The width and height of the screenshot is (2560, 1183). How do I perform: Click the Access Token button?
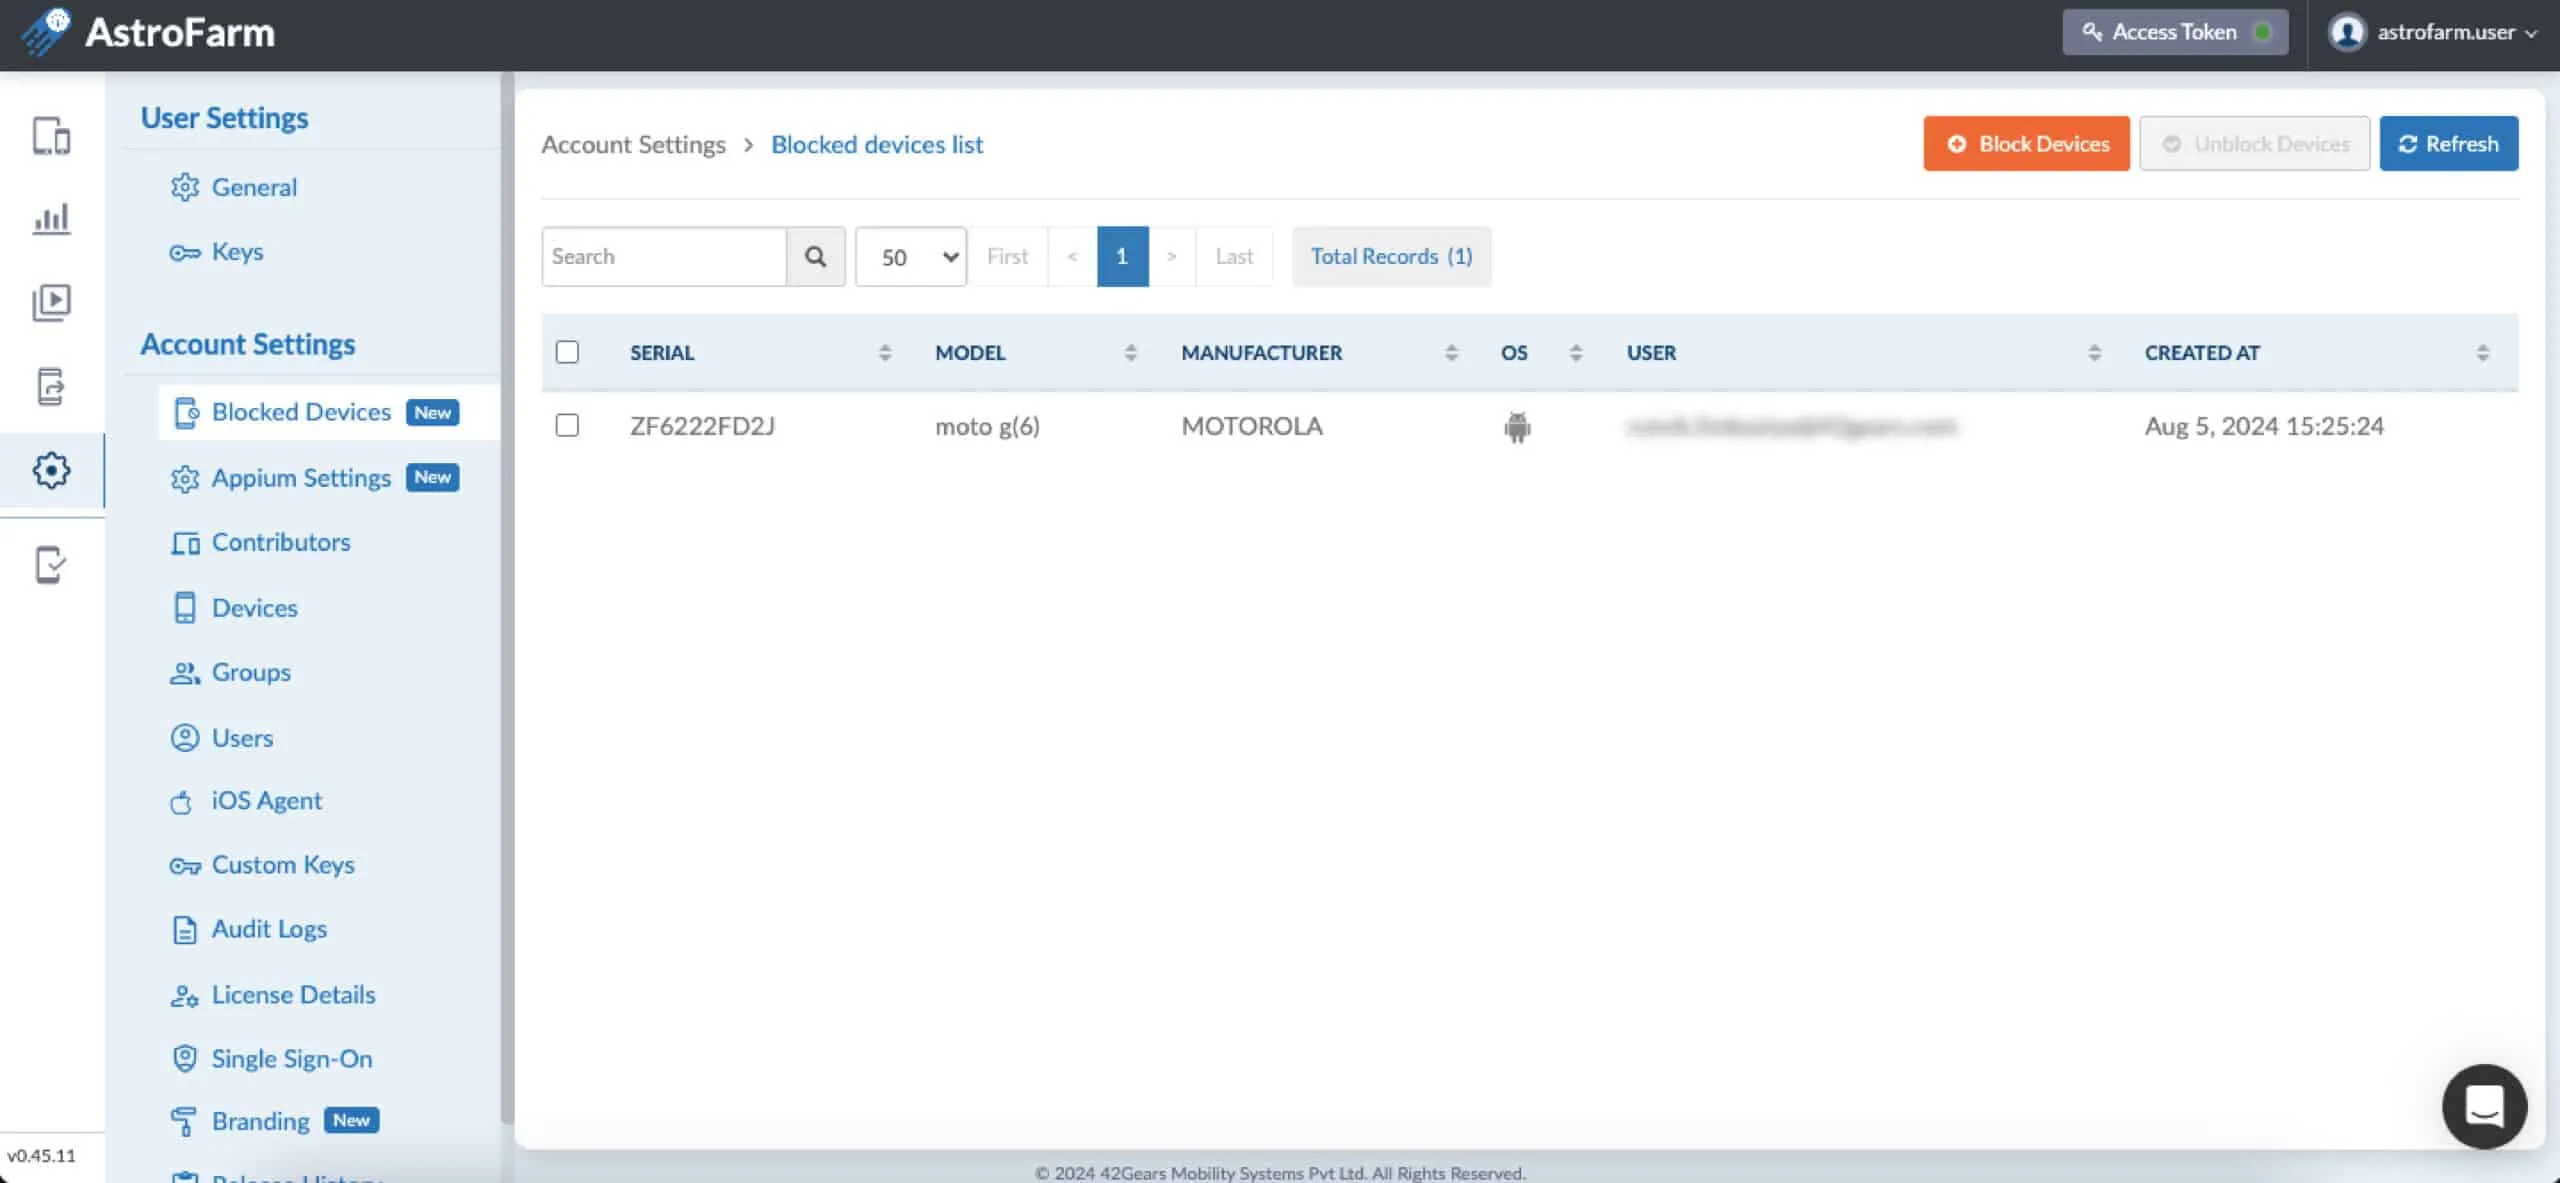pyautogui.click(x=2174, y=32)
